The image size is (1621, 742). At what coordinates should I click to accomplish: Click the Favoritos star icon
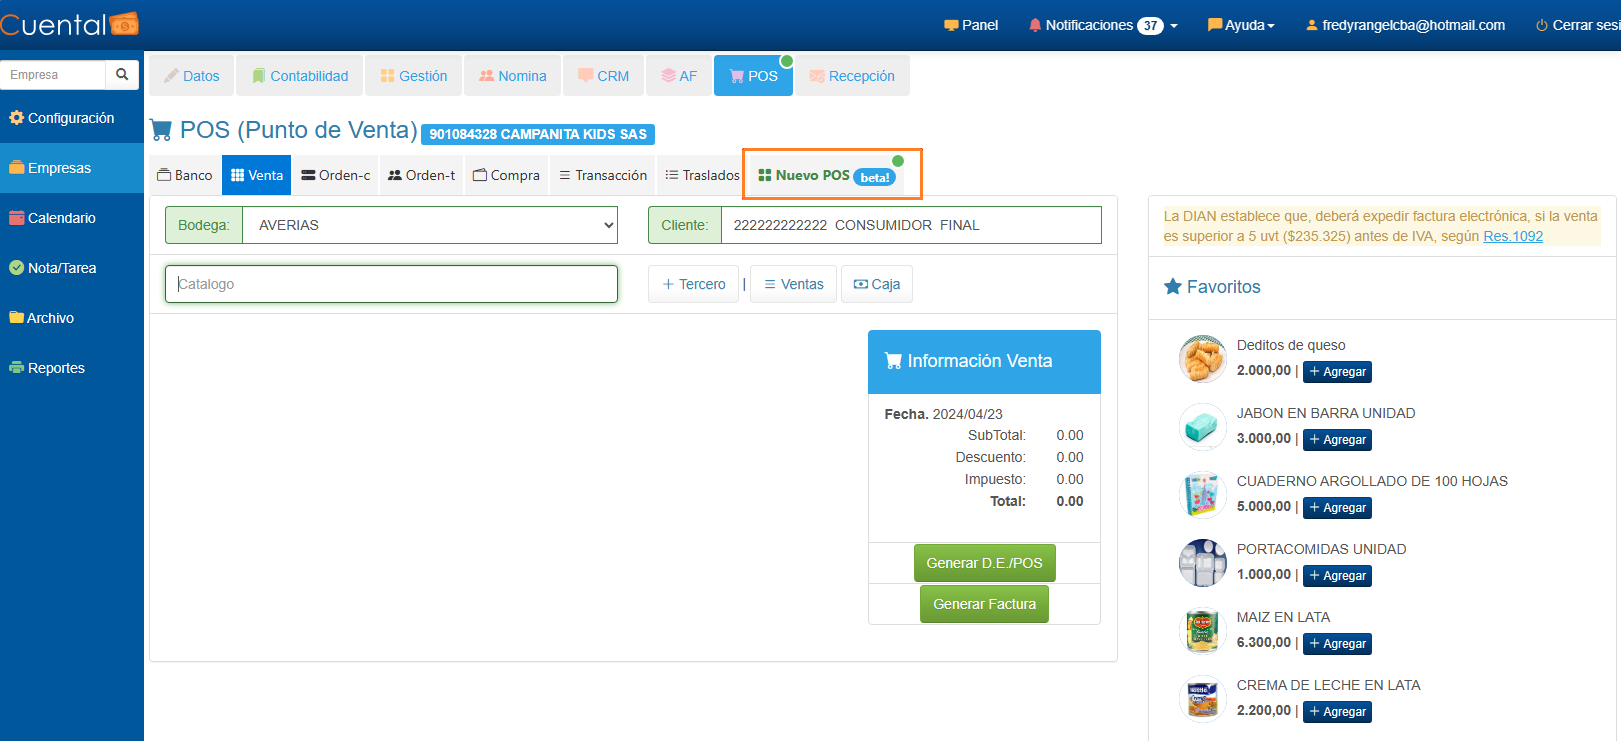click(1173, 287)
